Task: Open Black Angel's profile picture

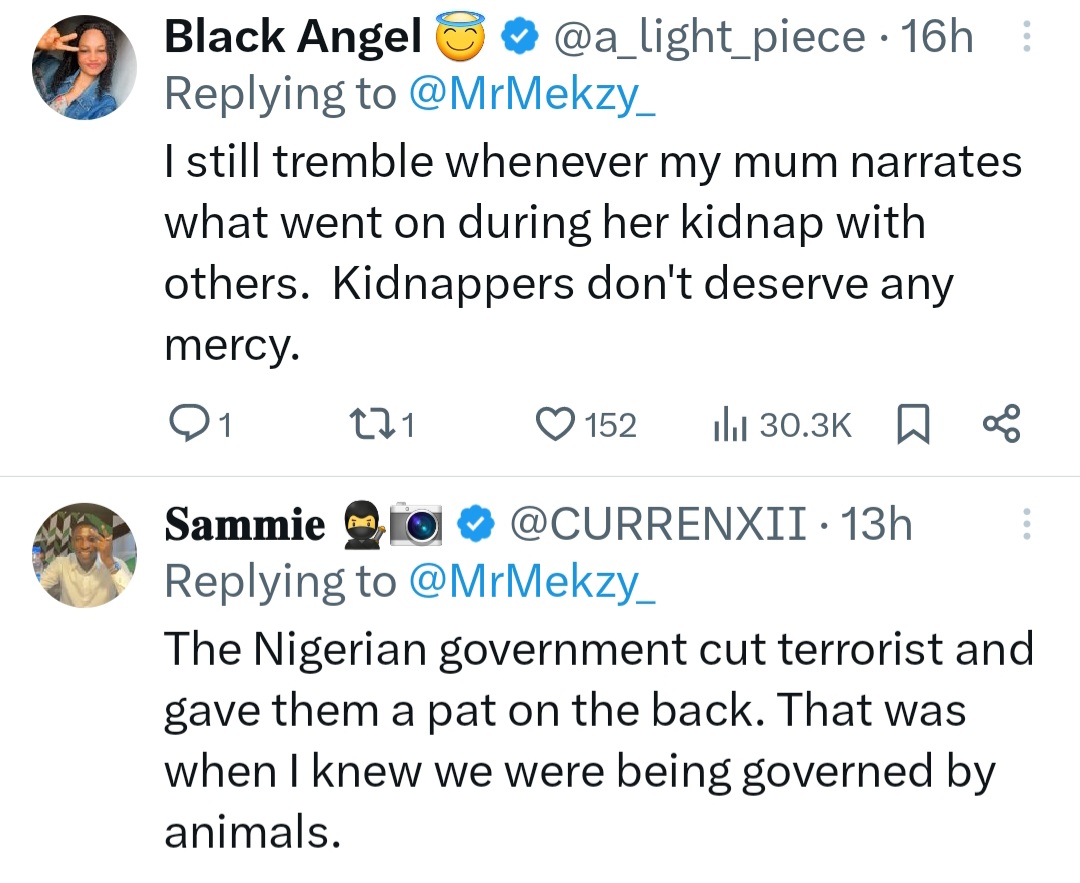Action: click(x=84, y=67)
